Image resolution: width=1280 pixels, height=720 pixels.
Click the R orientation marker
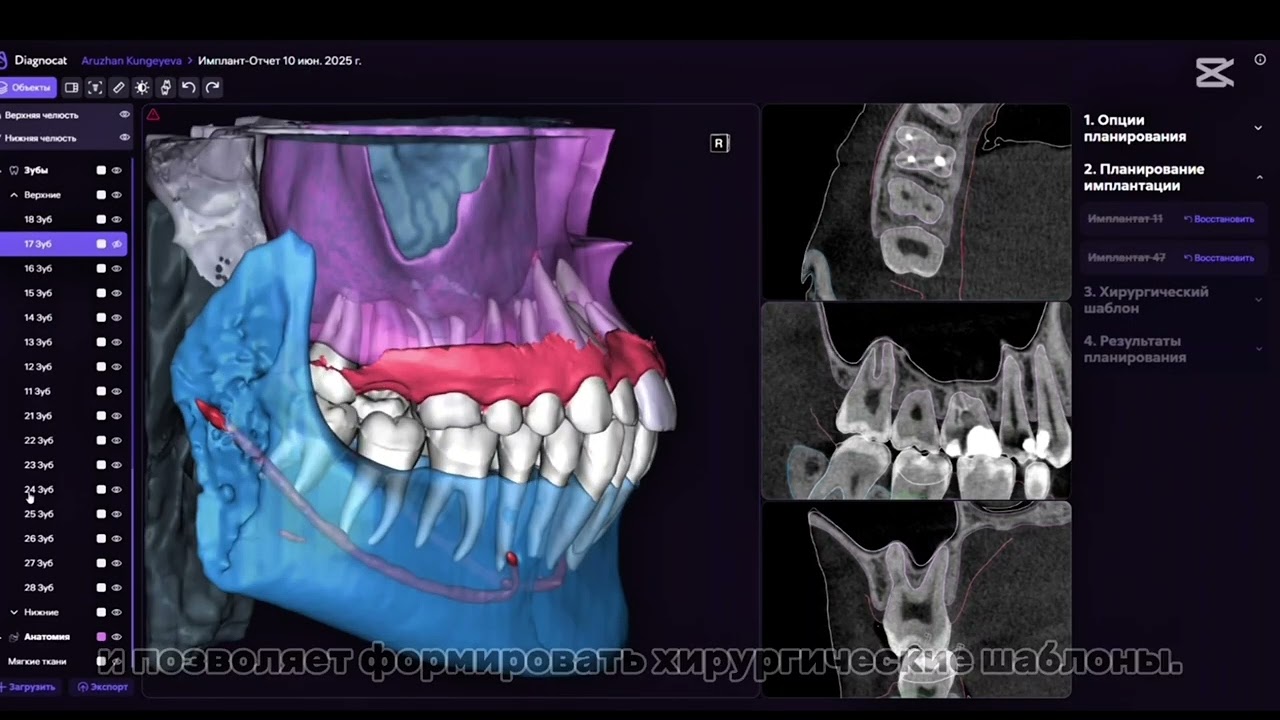(x=719, y=143)
